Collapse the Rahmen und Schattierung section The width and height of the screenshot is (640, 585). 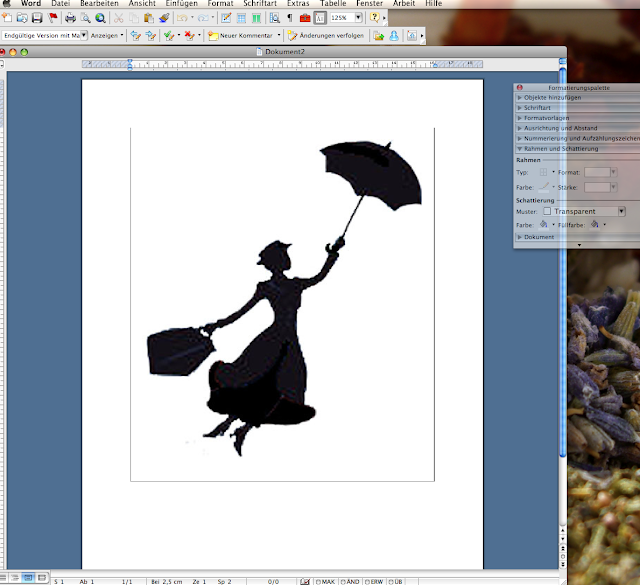tap(577, 149)
